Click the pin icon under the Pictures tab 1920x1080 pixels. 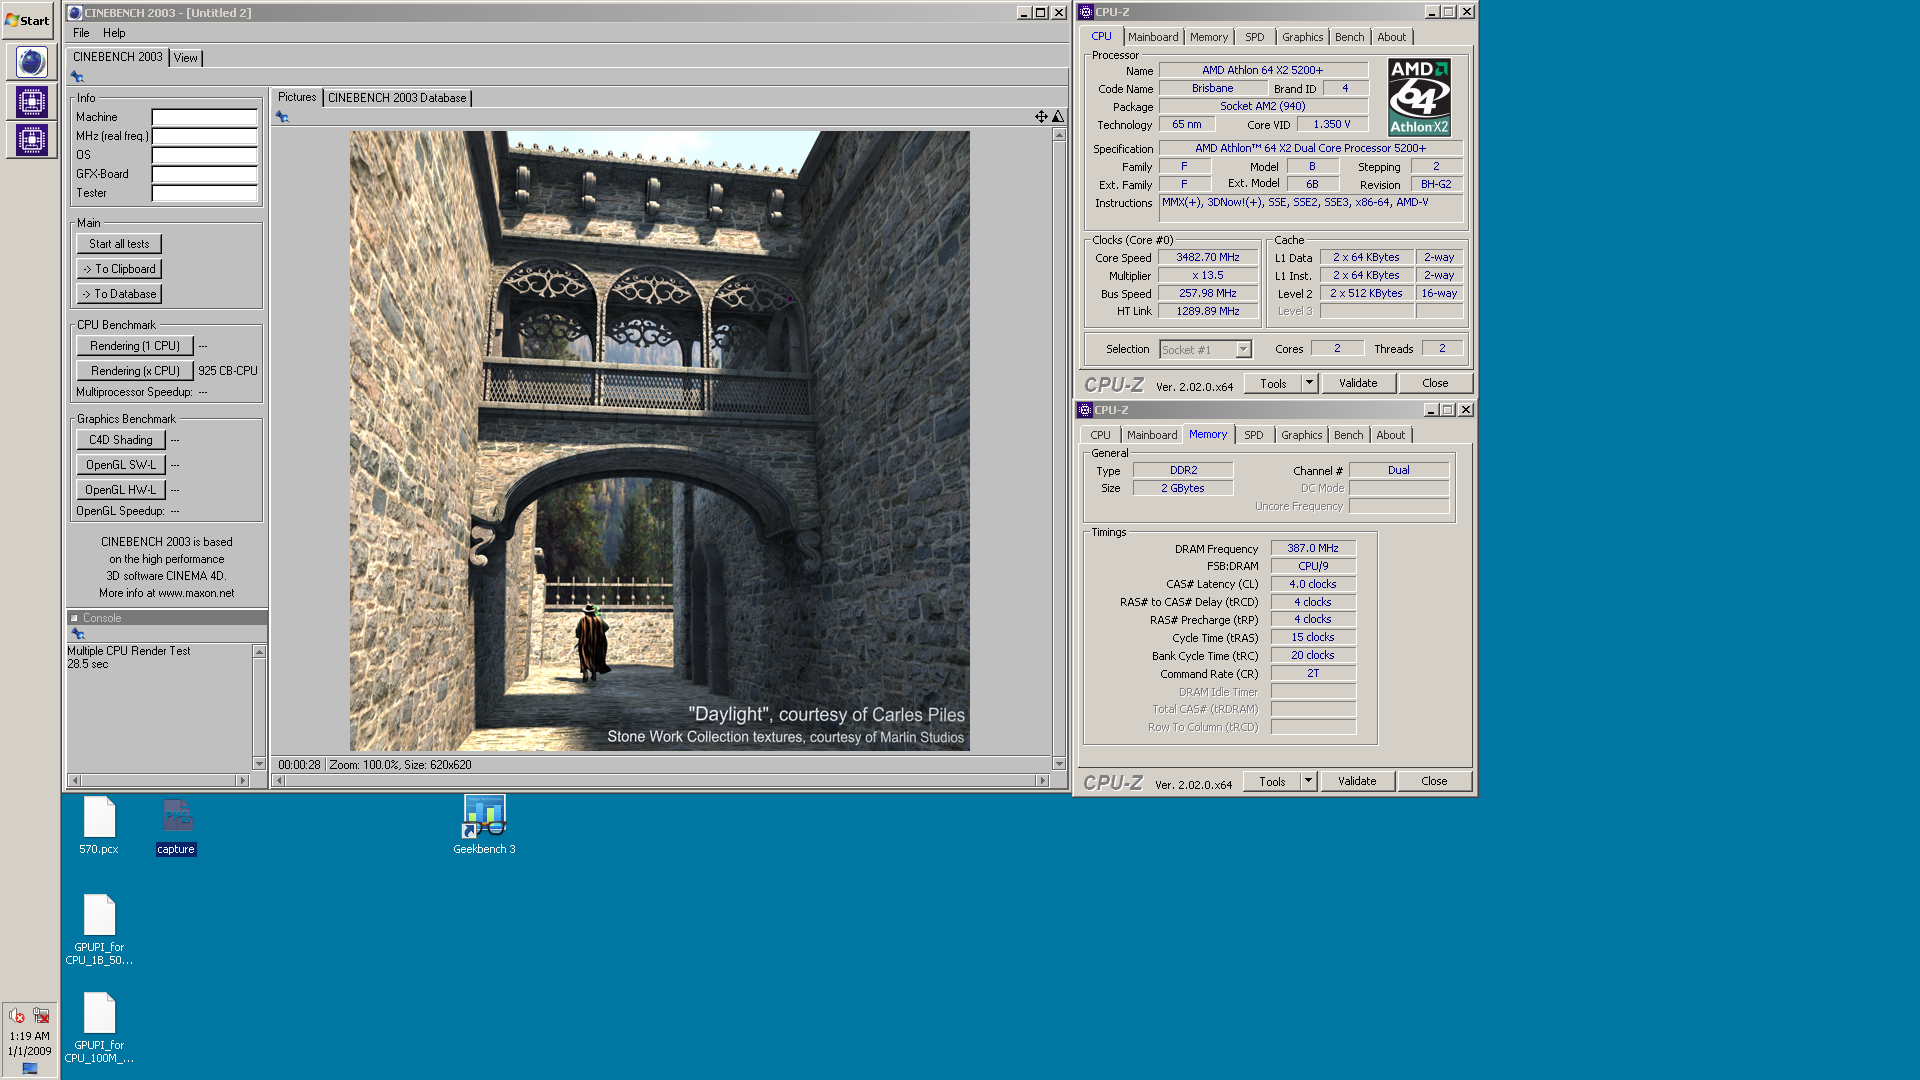point(282,117)
